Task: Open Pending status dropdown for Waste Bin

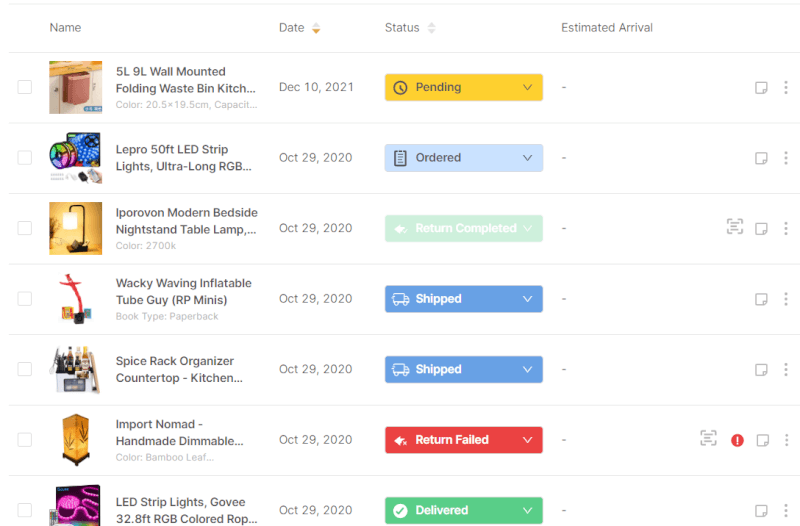Action: tap(464, 87)
